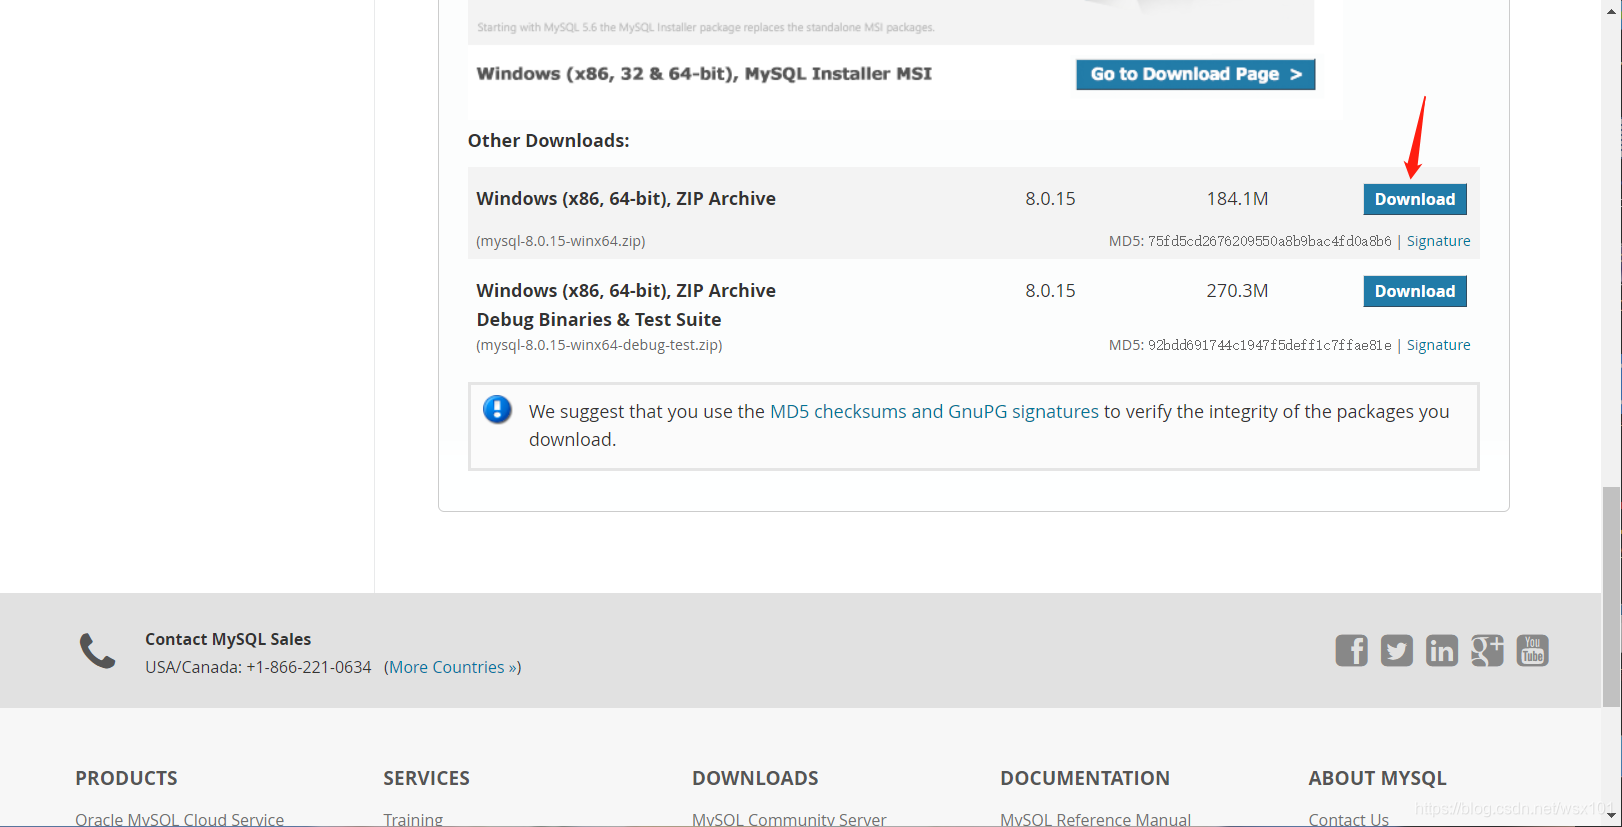Click the MD5 hash starting with 75fd5cd
1622x827 pixels.
[1269, 241]
